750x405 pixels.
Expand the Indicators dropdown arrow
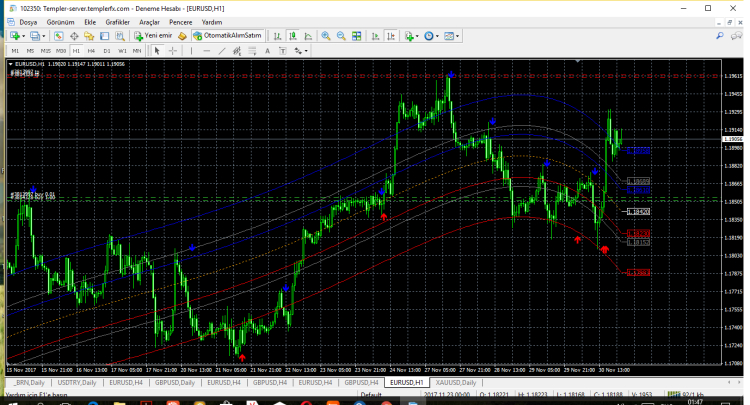tap(417, 36)
